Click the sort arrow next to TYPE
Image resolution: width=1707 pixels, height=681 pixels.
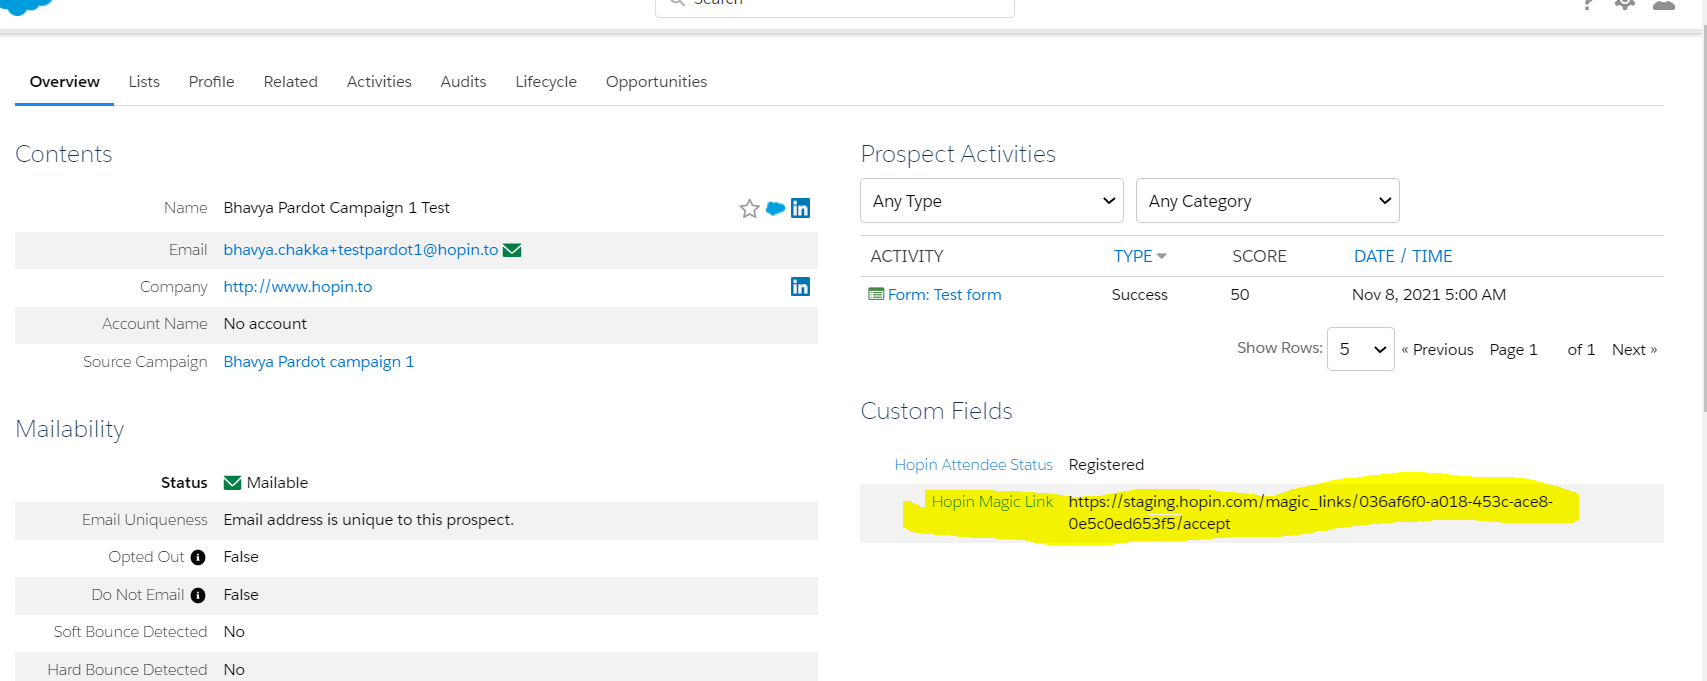tap(1162, 257)
